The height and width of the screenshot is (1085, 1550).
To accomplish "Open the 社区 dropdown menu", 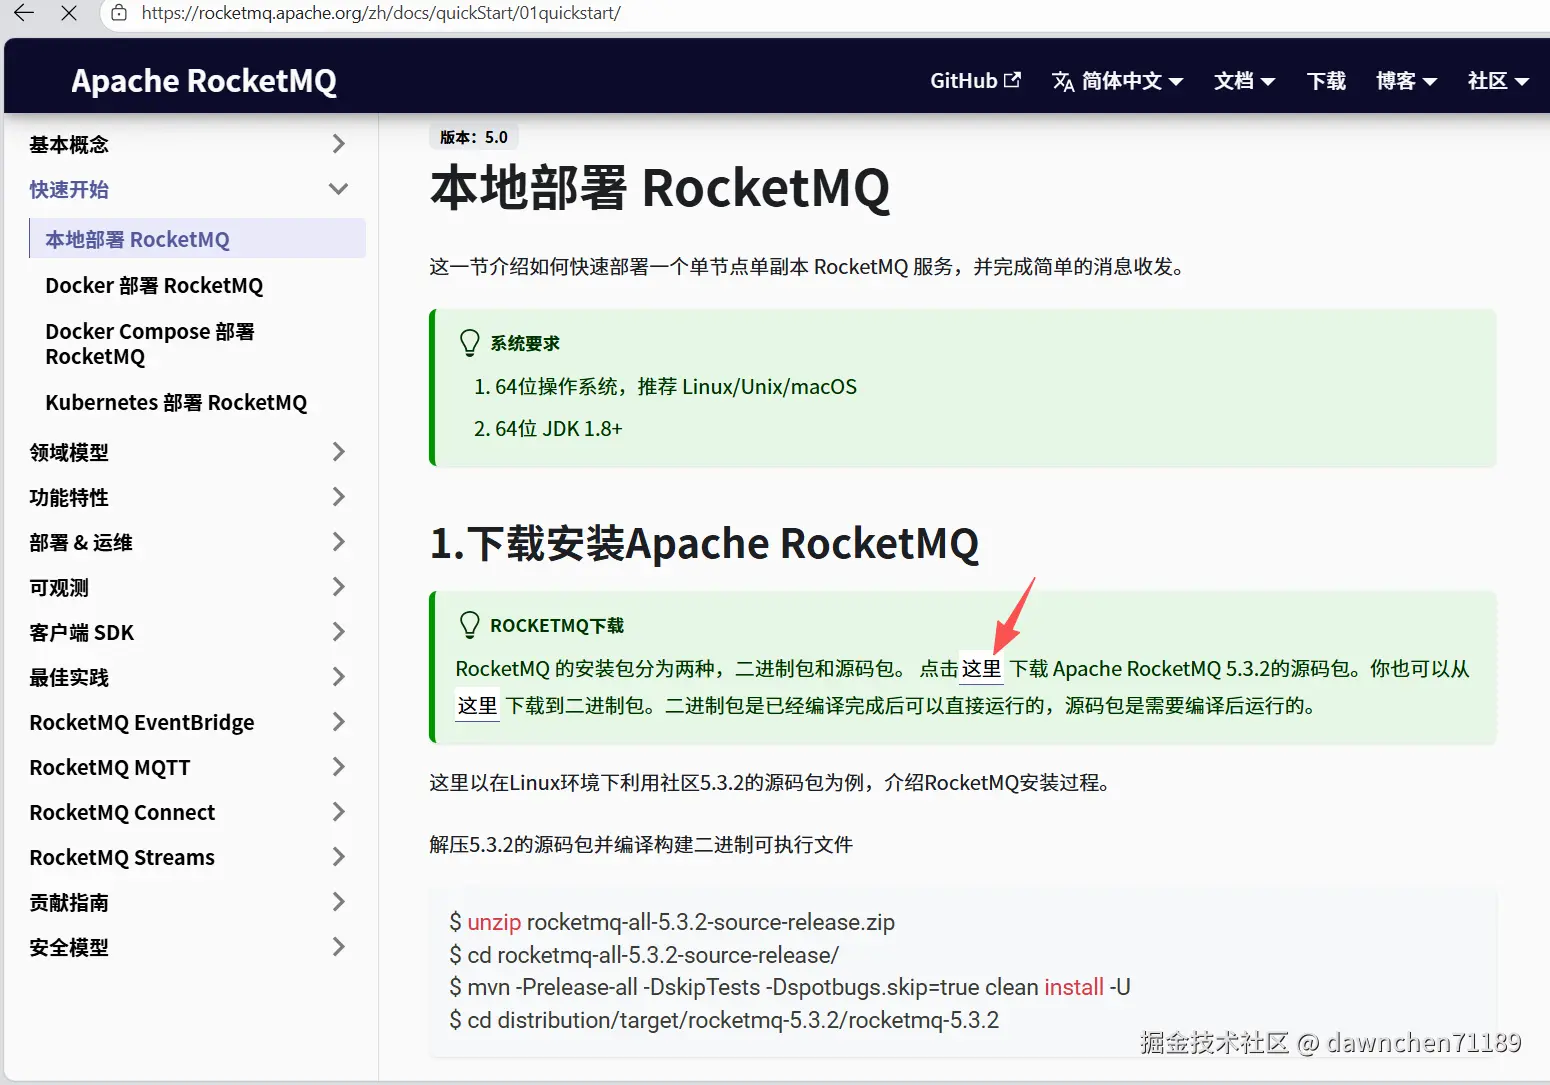I will pyautogui.click(x=1498, y=81).
